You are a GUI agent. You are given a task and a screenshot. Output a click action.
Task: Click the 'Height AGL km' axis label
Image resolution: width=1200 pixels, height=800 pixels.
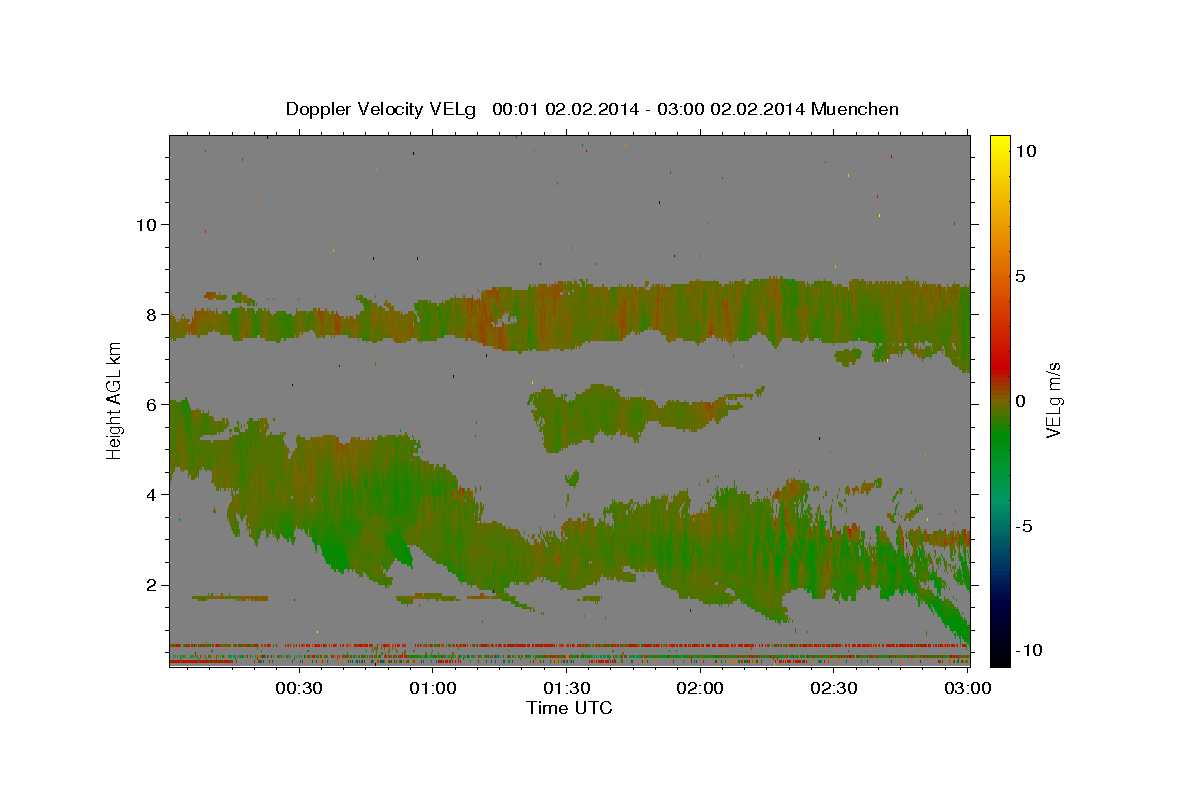tap(114, 400)
